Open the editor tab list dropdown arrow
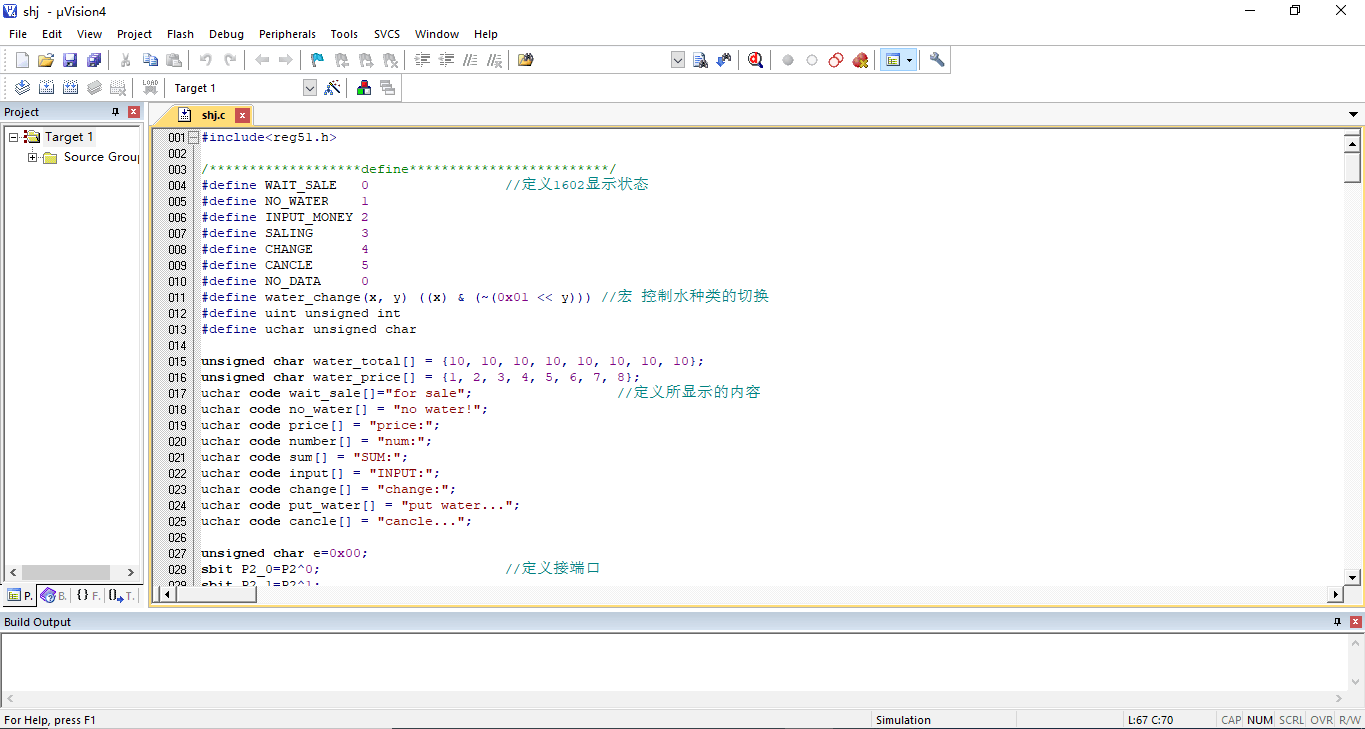 (x=1354, y=115)
